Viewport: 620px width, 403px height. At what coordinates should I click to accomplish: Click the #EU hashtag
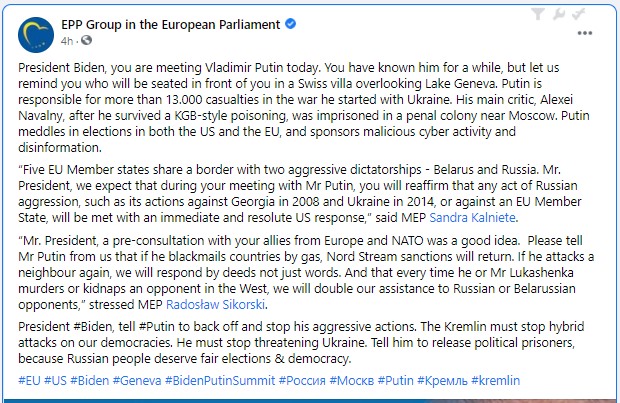coord(29,380)
